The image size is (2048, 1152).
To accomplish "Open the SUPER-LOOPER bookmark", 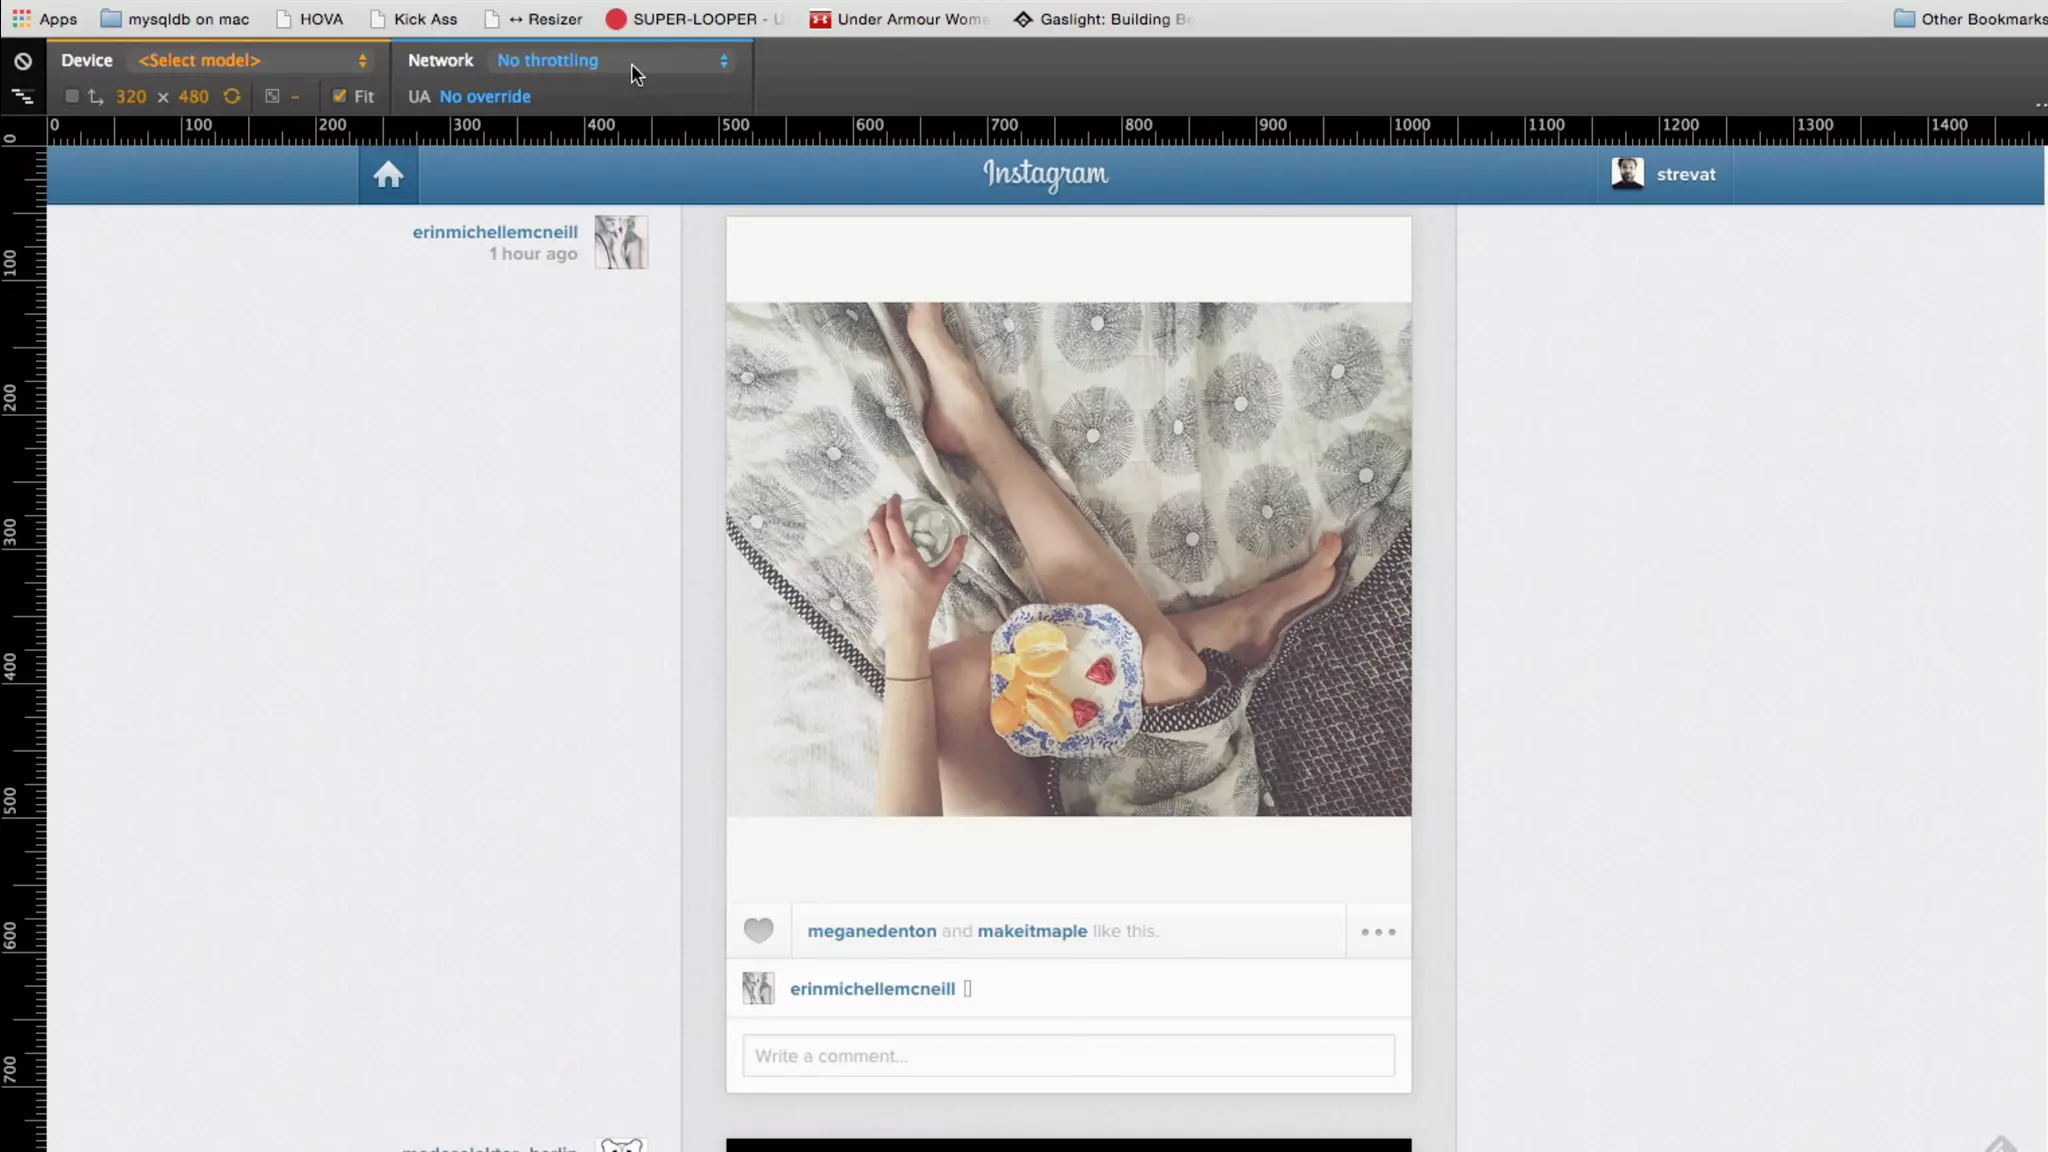I will (695, 18).
